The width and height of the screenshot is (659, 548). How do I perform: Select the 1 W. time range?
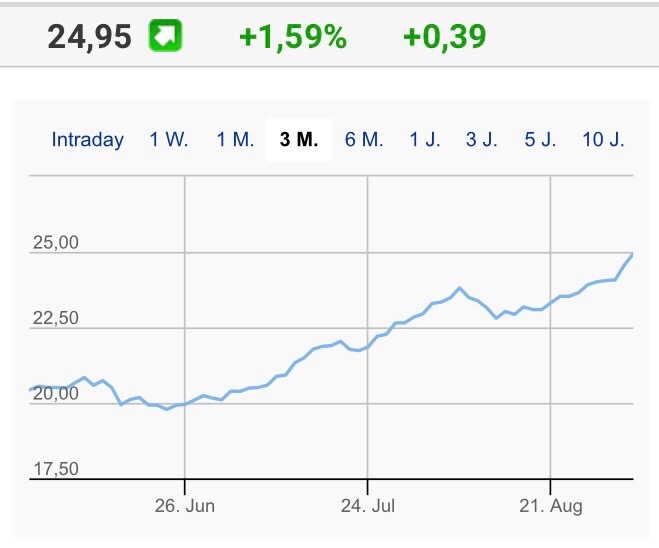click(x=169, y=139)
